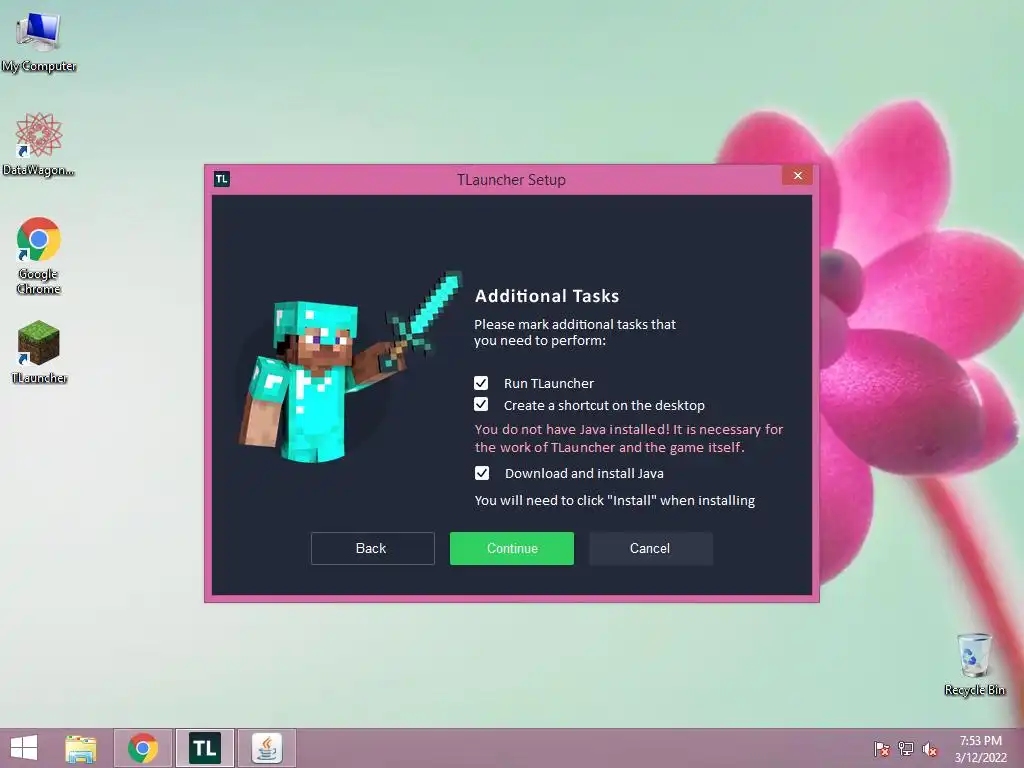Open File Explorer from the taskbar
The width and height of the screenshot is (1024, 768).
point(81,748)
